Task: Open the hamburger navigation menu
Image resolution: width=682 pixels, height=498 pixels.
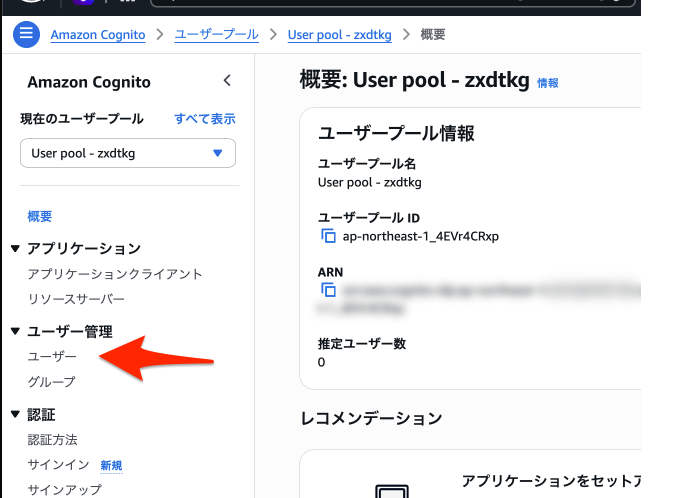Action: (x=26, y=34)
